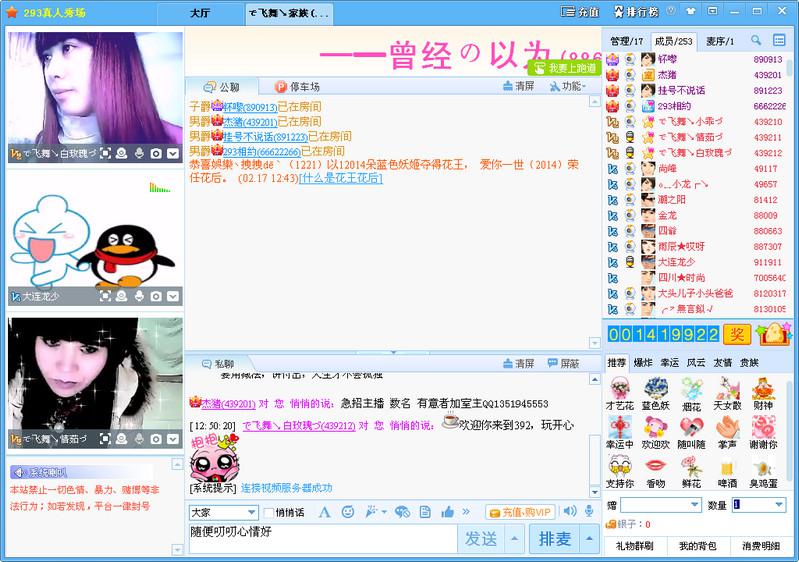Toggle the speaker volume icon
799x562 pixels.
pos(570,511)
